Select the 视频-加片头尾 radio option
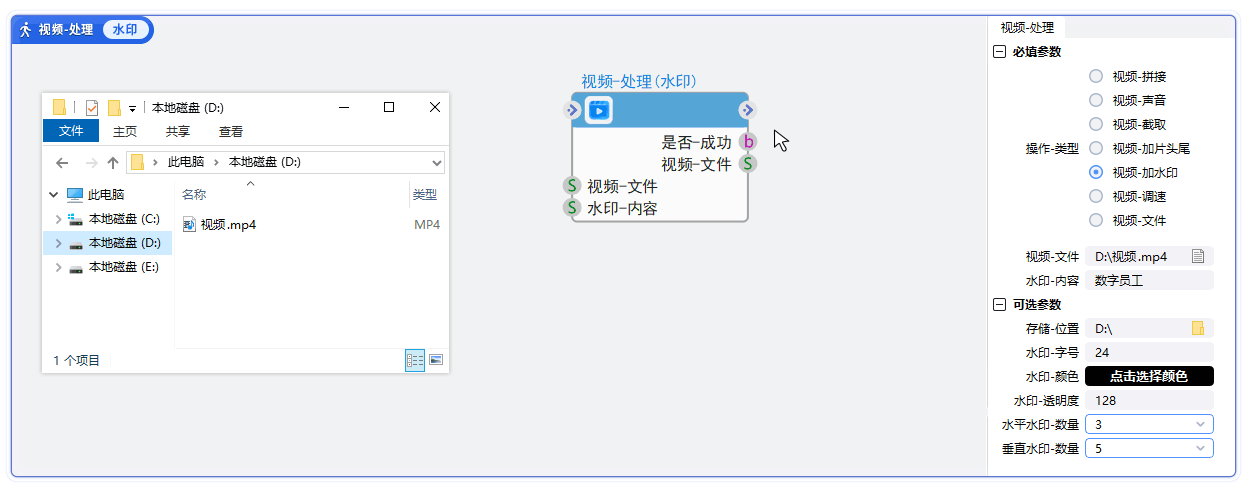 (x=1096, y=148)
